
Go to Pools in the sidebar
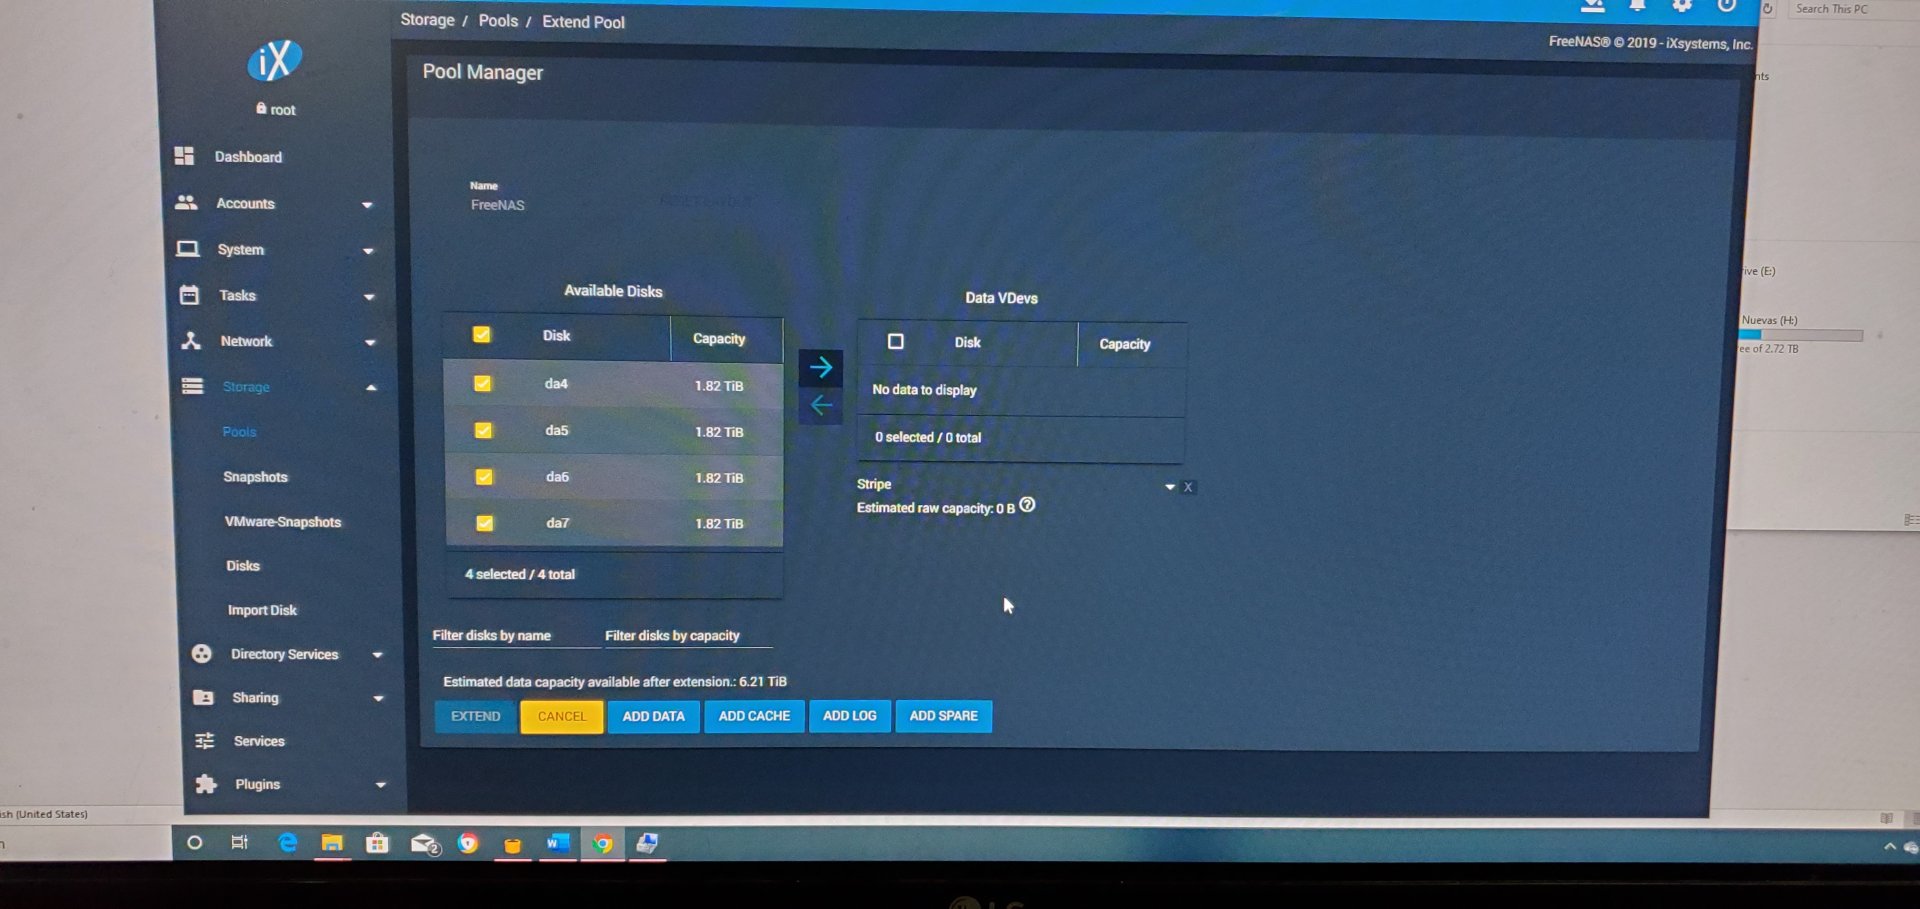pyautogui.click(x=239, y=432)
